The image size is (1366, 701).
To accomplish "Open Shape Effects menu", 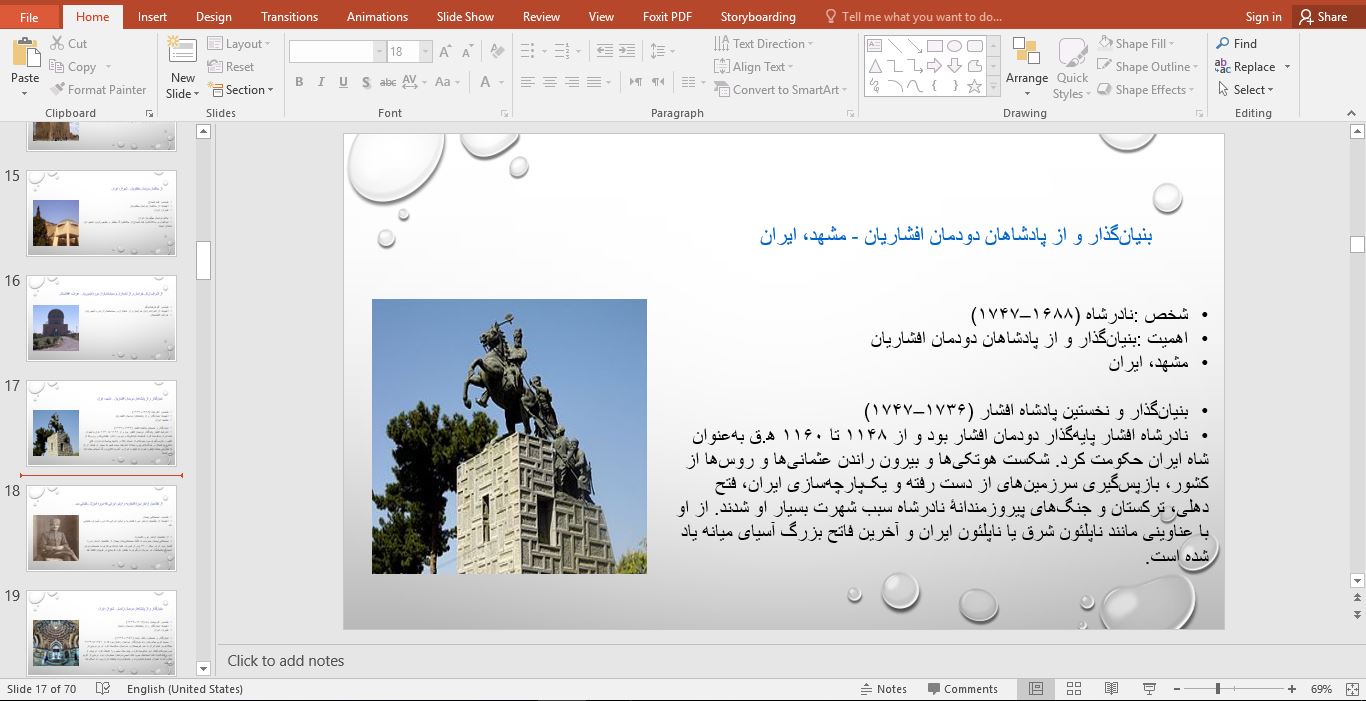I will click(1146, 90).
